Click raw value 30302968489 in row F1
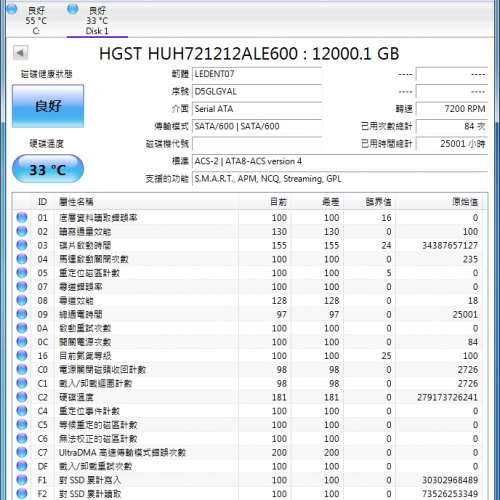The width and height of the screenshot is (500, 500). click(450, 480)
